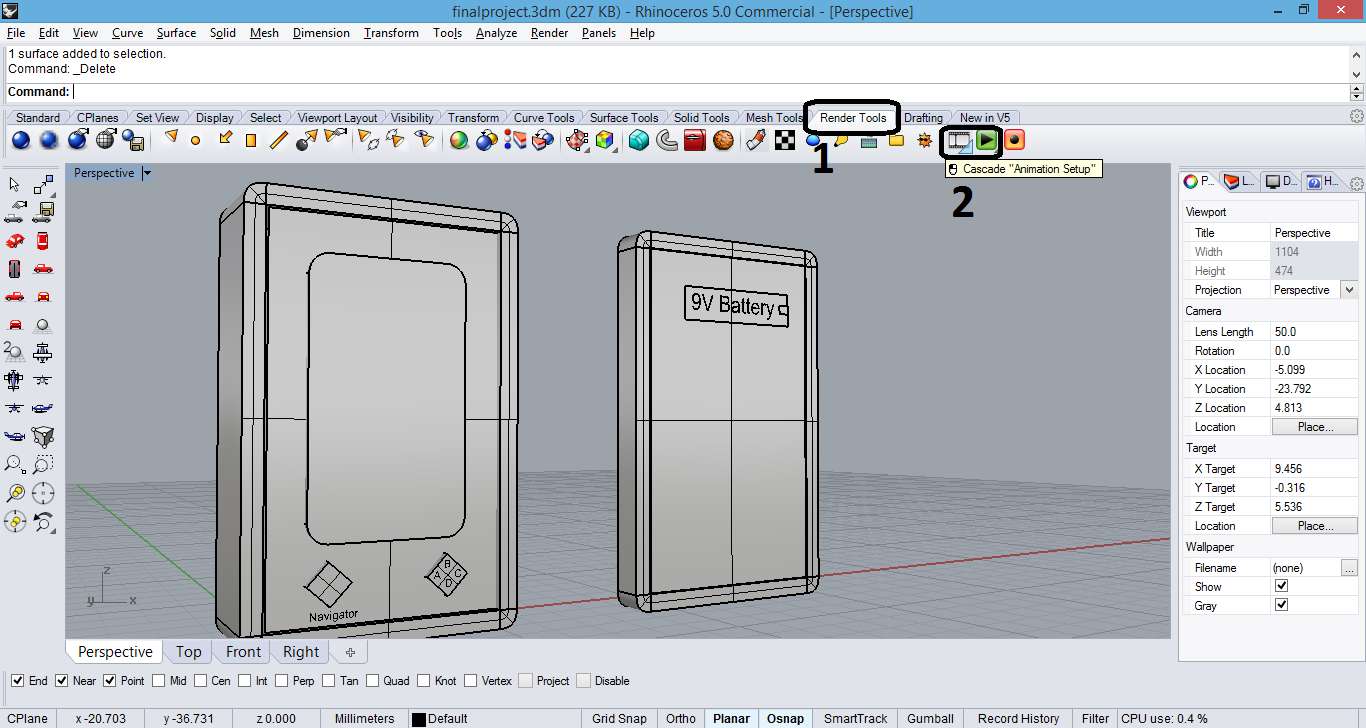This screenshot has height=728, width=1366.
Task: Click the green Play Animation icon
Action: coord(987,141)
